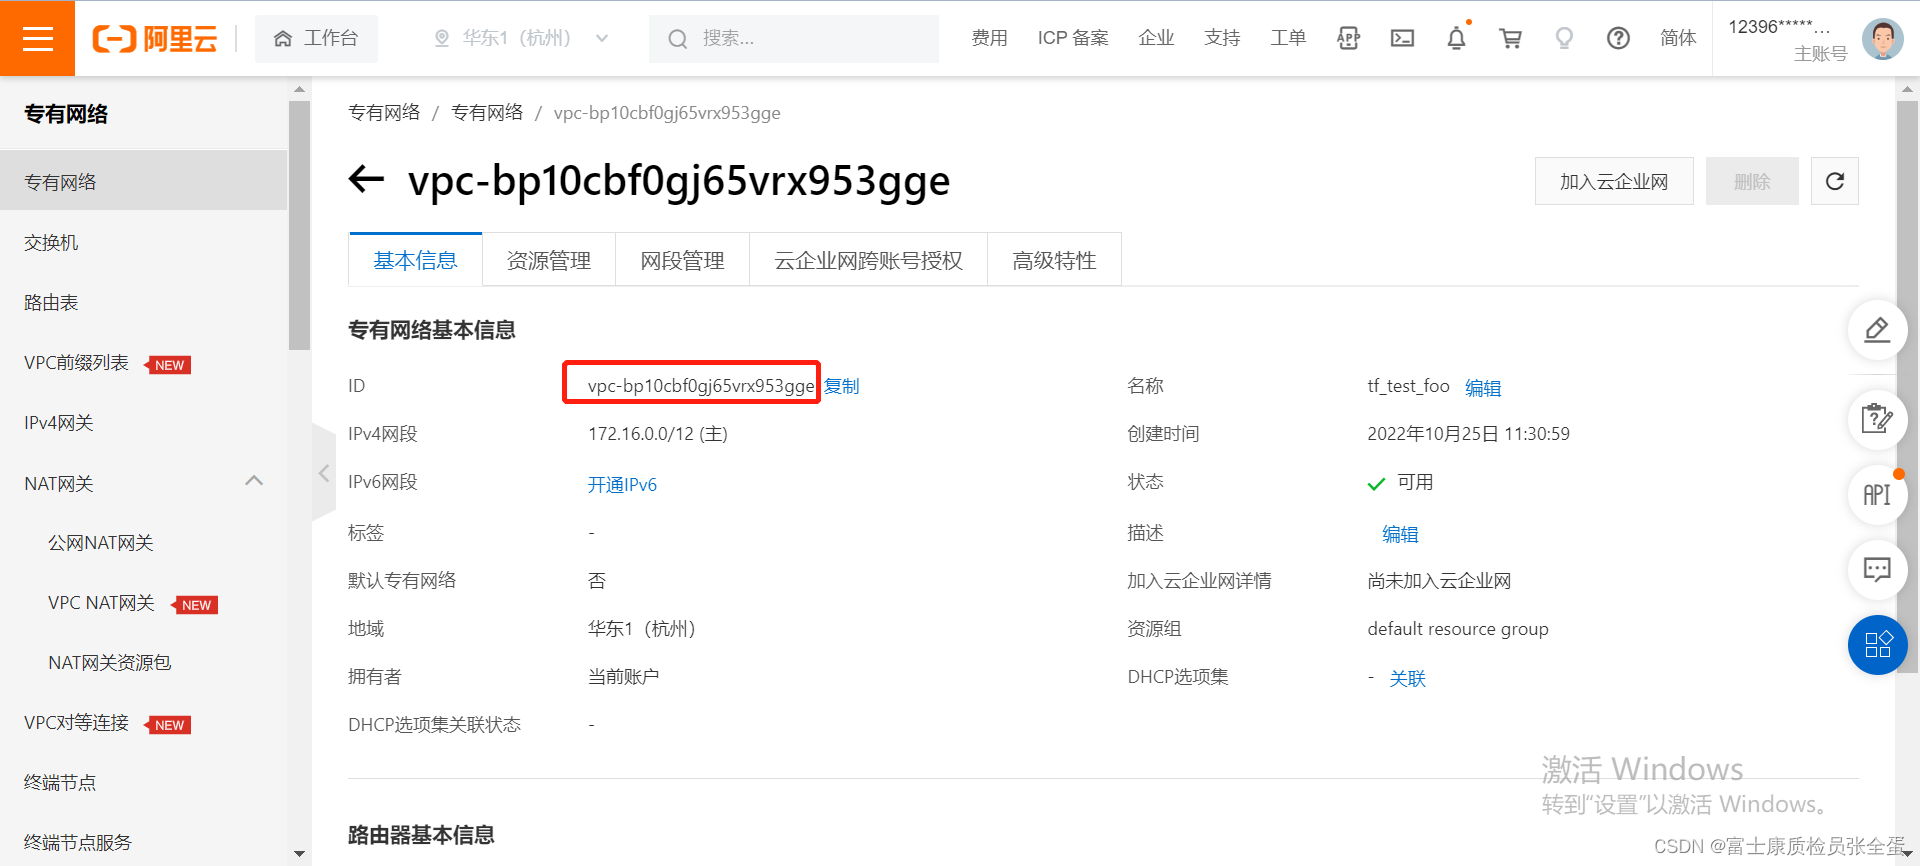This screenshot has height=866, width=1920.
Task: Open the 费用 menu
Action: click(989, 38)
